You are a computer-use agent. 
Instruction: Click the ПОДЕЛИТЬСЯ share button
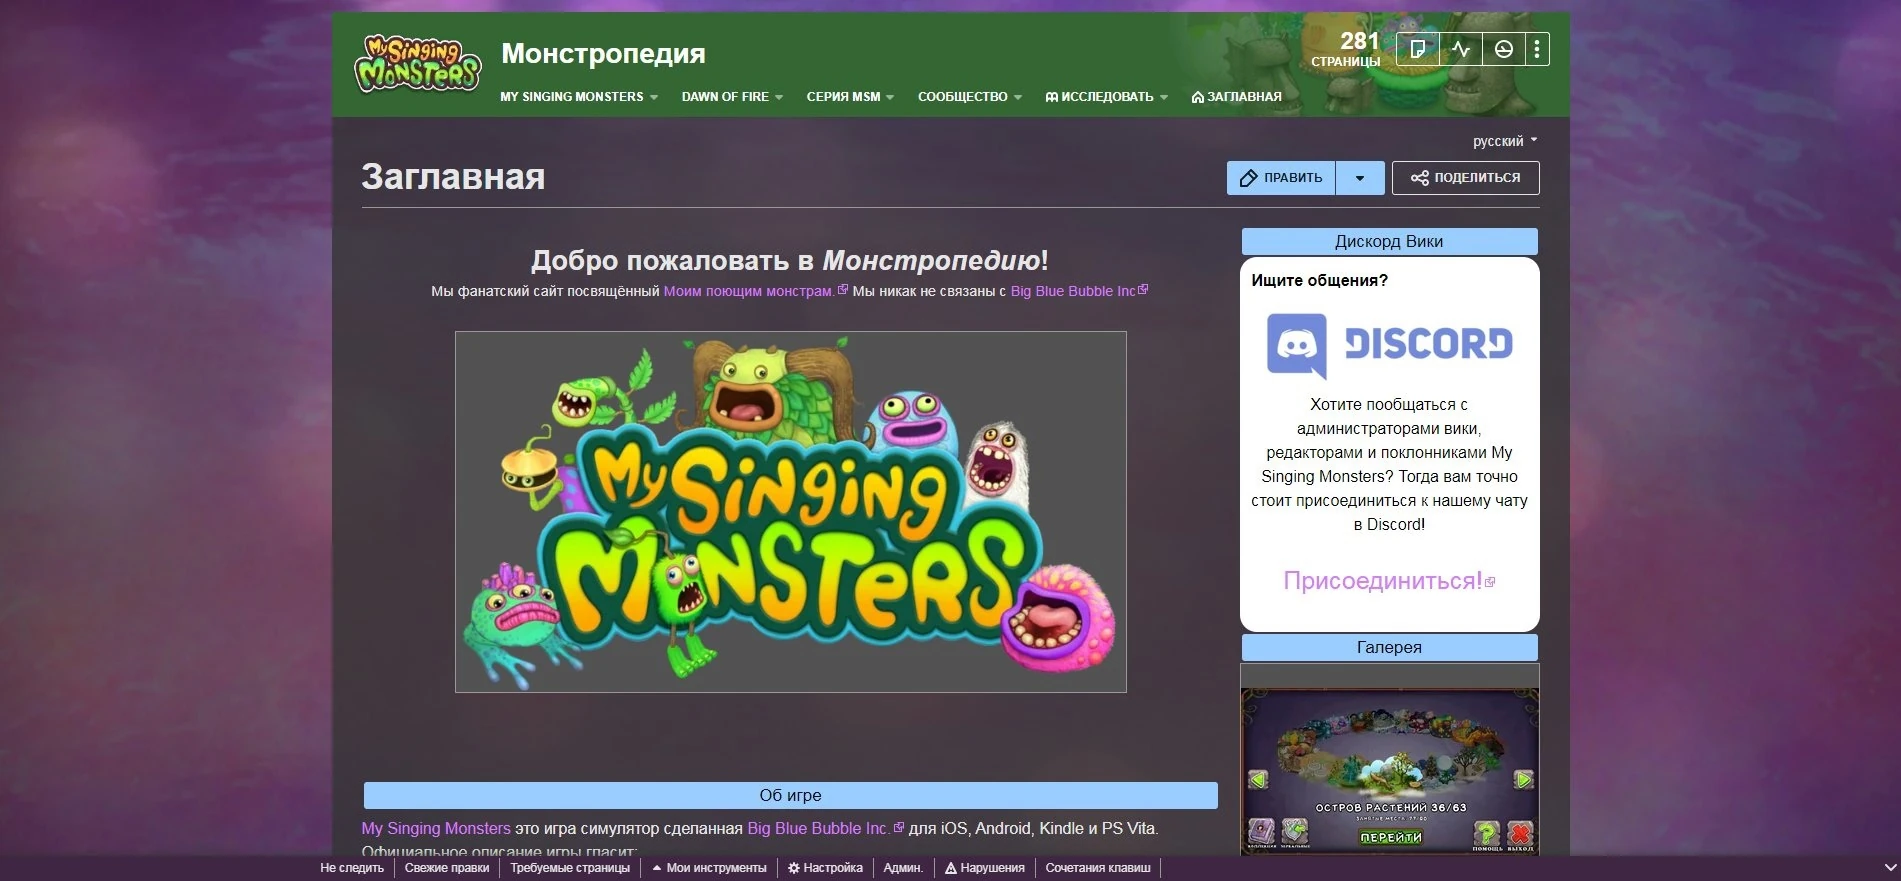tap(1465, 178)
